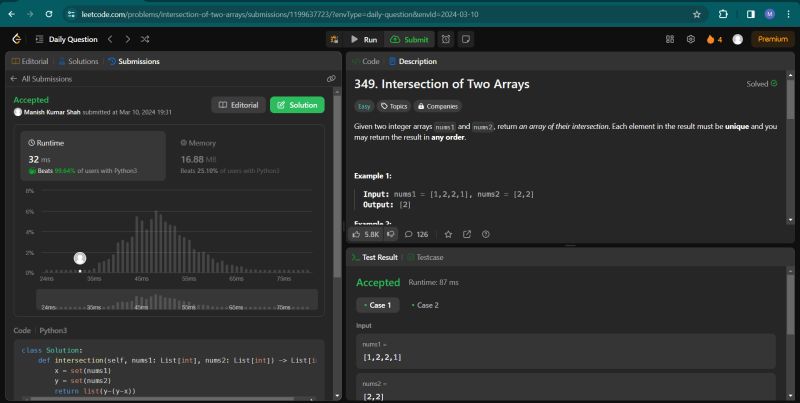The height and width of the screenshot is (403, 800).
Task: Reload the page in the browser
Action: (49, 14)
